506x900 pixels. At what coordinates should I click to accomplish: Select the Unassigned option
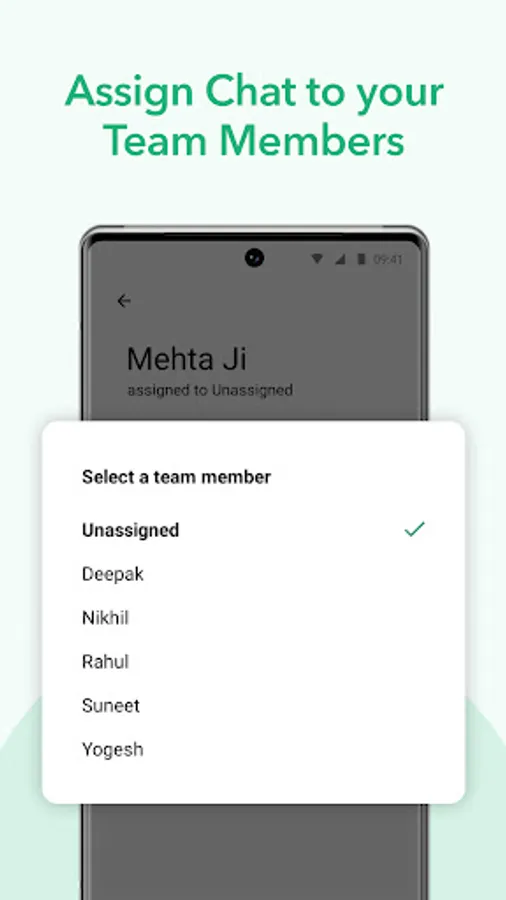click(254, 530)
